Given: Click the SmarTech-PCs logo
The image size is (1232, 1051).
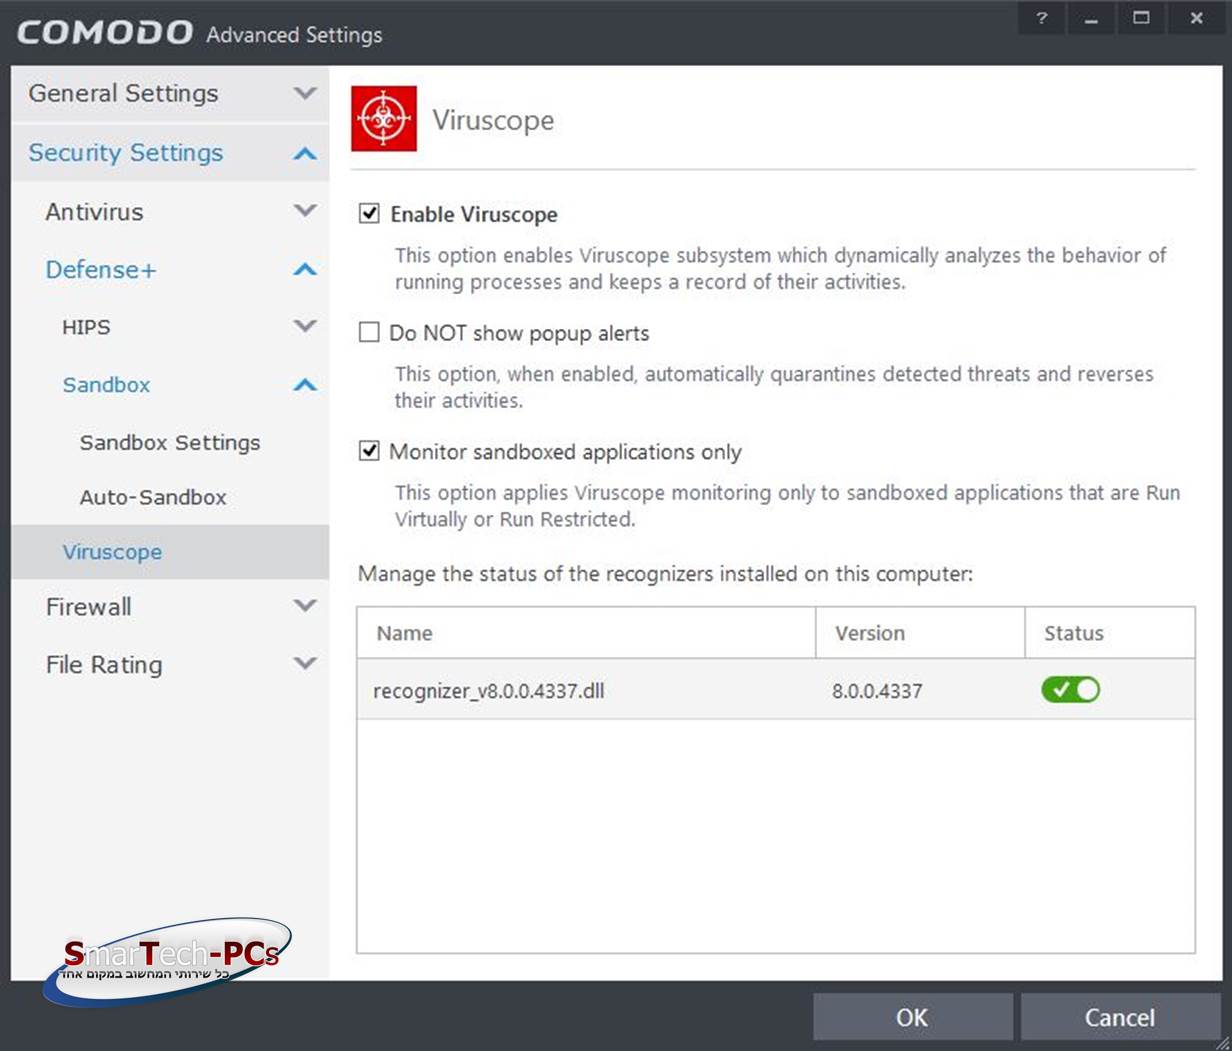Looking at the screenshot, I should coord(167,961).
